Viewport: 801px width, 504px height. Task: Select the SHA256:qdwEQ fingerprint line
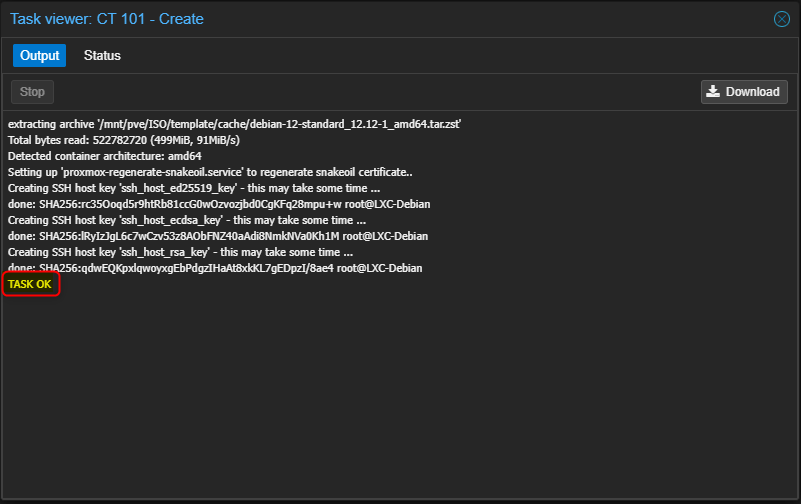[215, 268]
